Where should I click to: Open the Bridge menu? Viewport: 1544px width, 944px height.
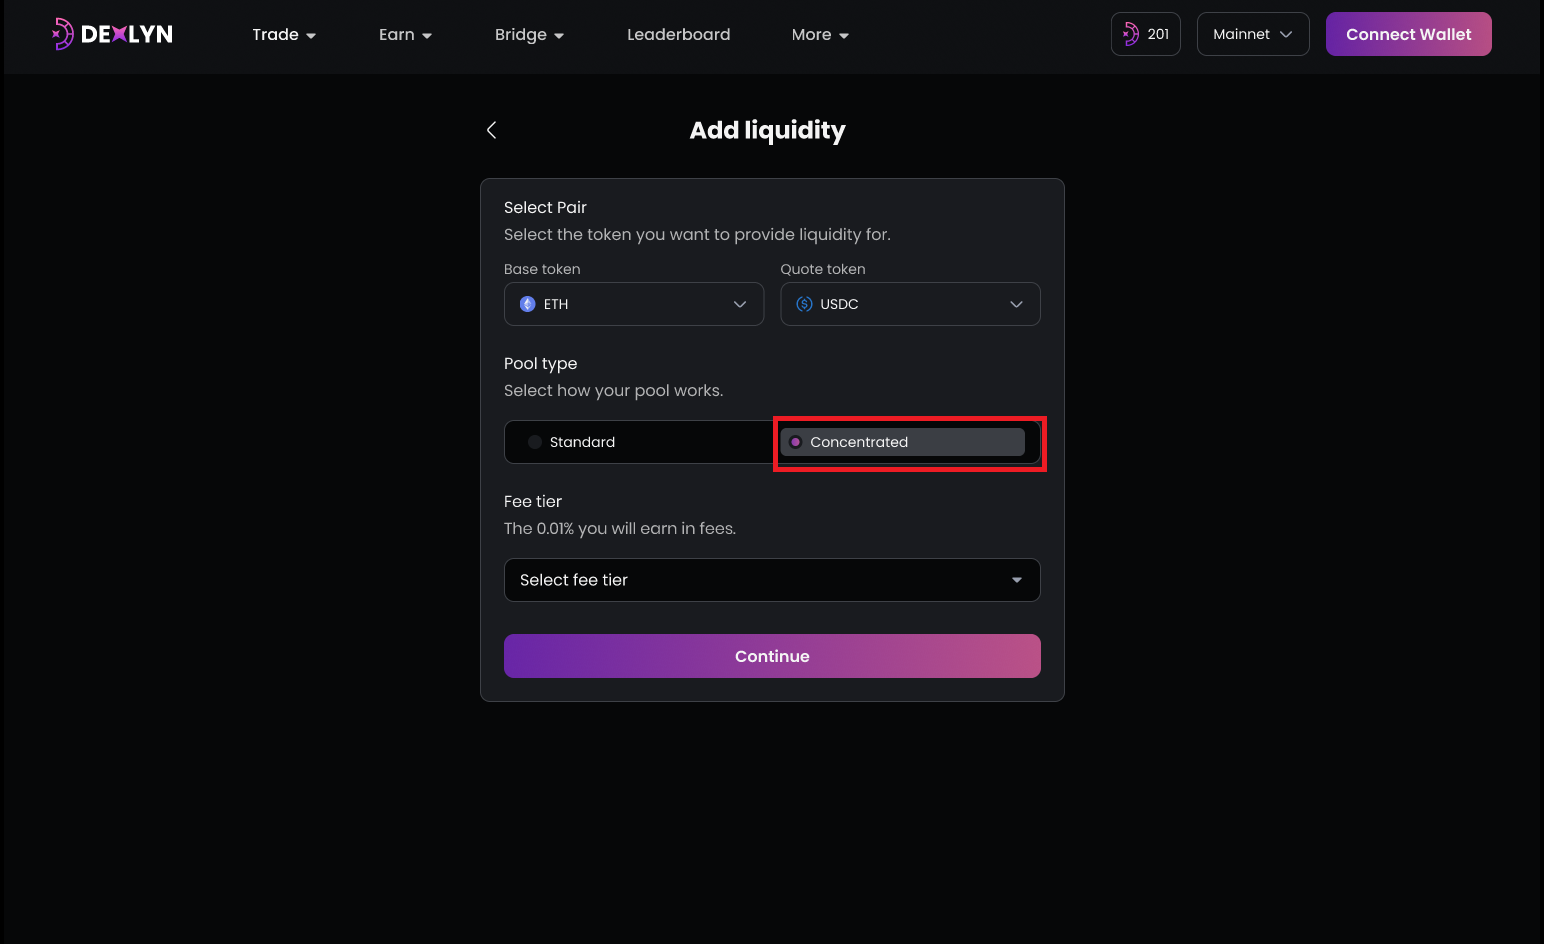pyautogui.click(x=529, y=35)
